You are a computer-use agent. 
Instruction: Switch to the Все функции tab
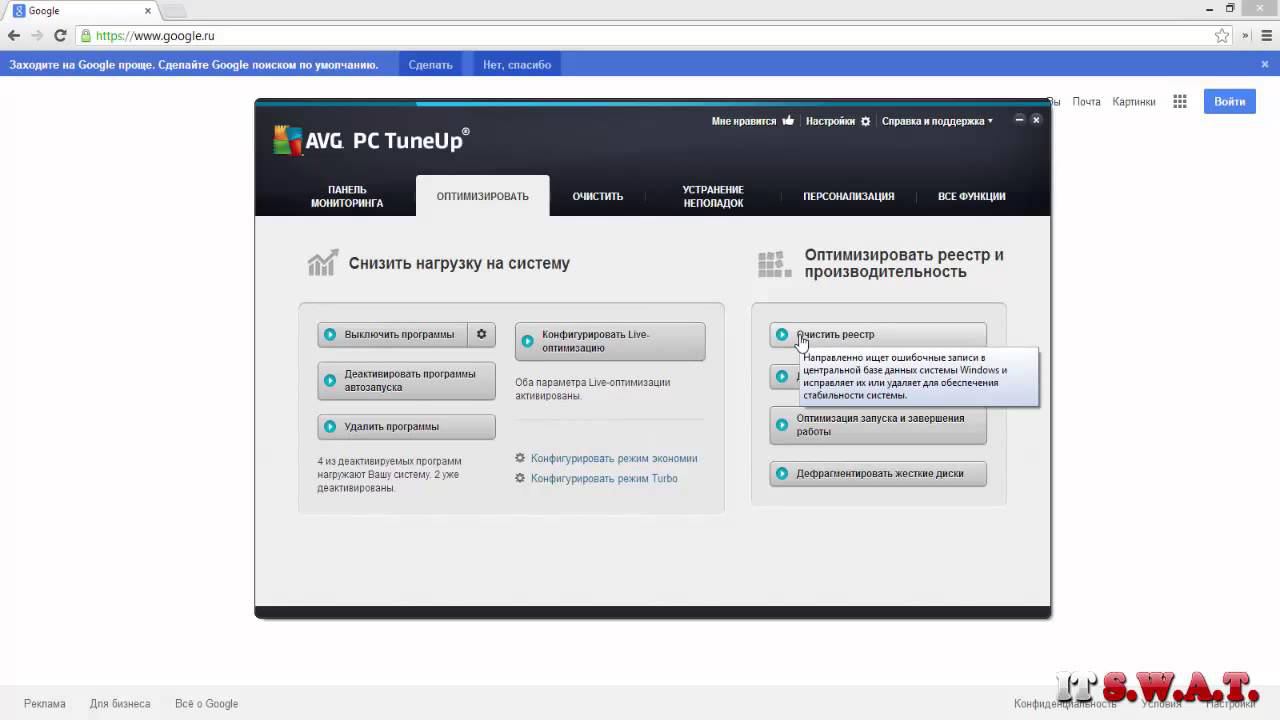972,196
